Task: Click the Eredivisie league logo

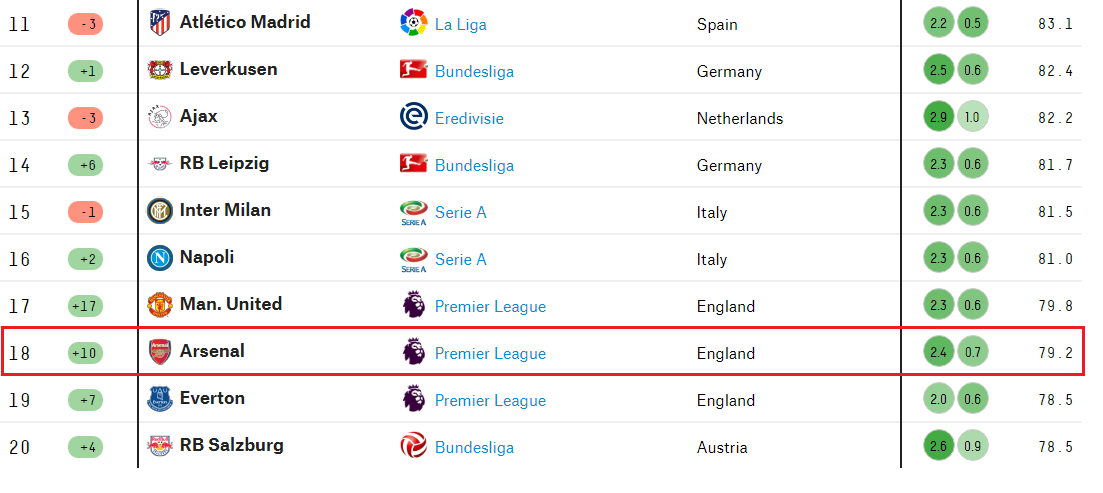Action: click(413, 118)
